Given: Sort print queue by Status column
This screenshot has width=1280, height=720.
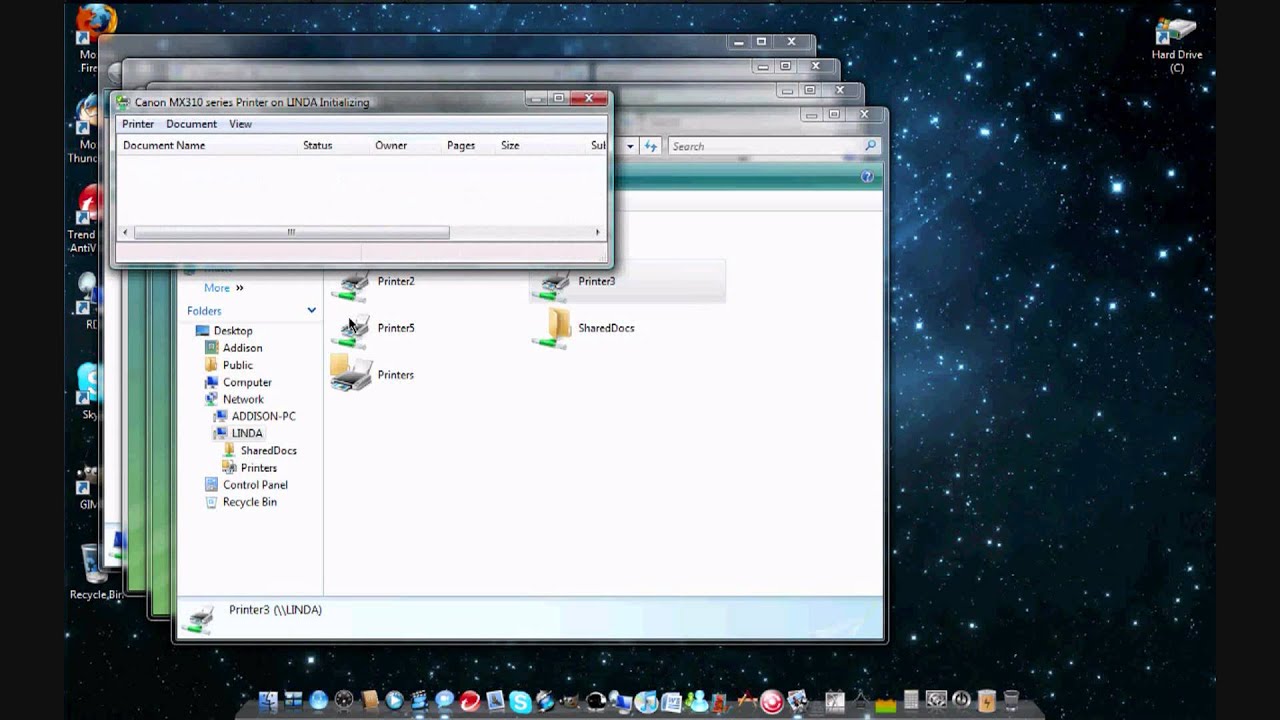Looking at the screenshot, I should [x=317, y=145].
